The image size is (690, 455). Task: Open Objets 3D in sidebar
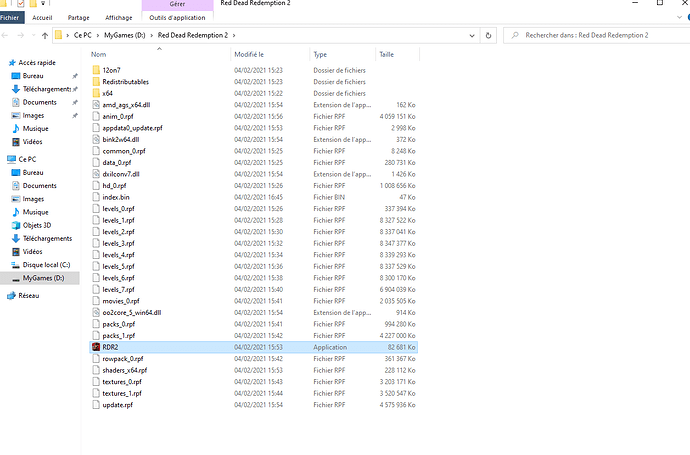(37, 225)
